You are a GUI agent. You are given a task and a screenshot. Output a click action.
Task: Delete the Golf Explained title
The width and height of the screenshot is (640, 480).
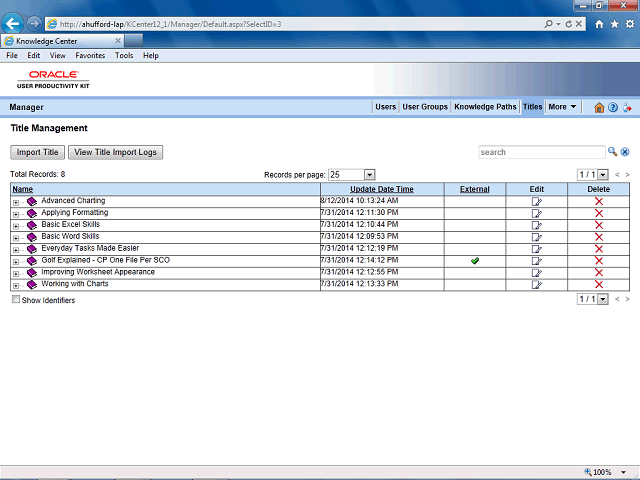point(599,260)
